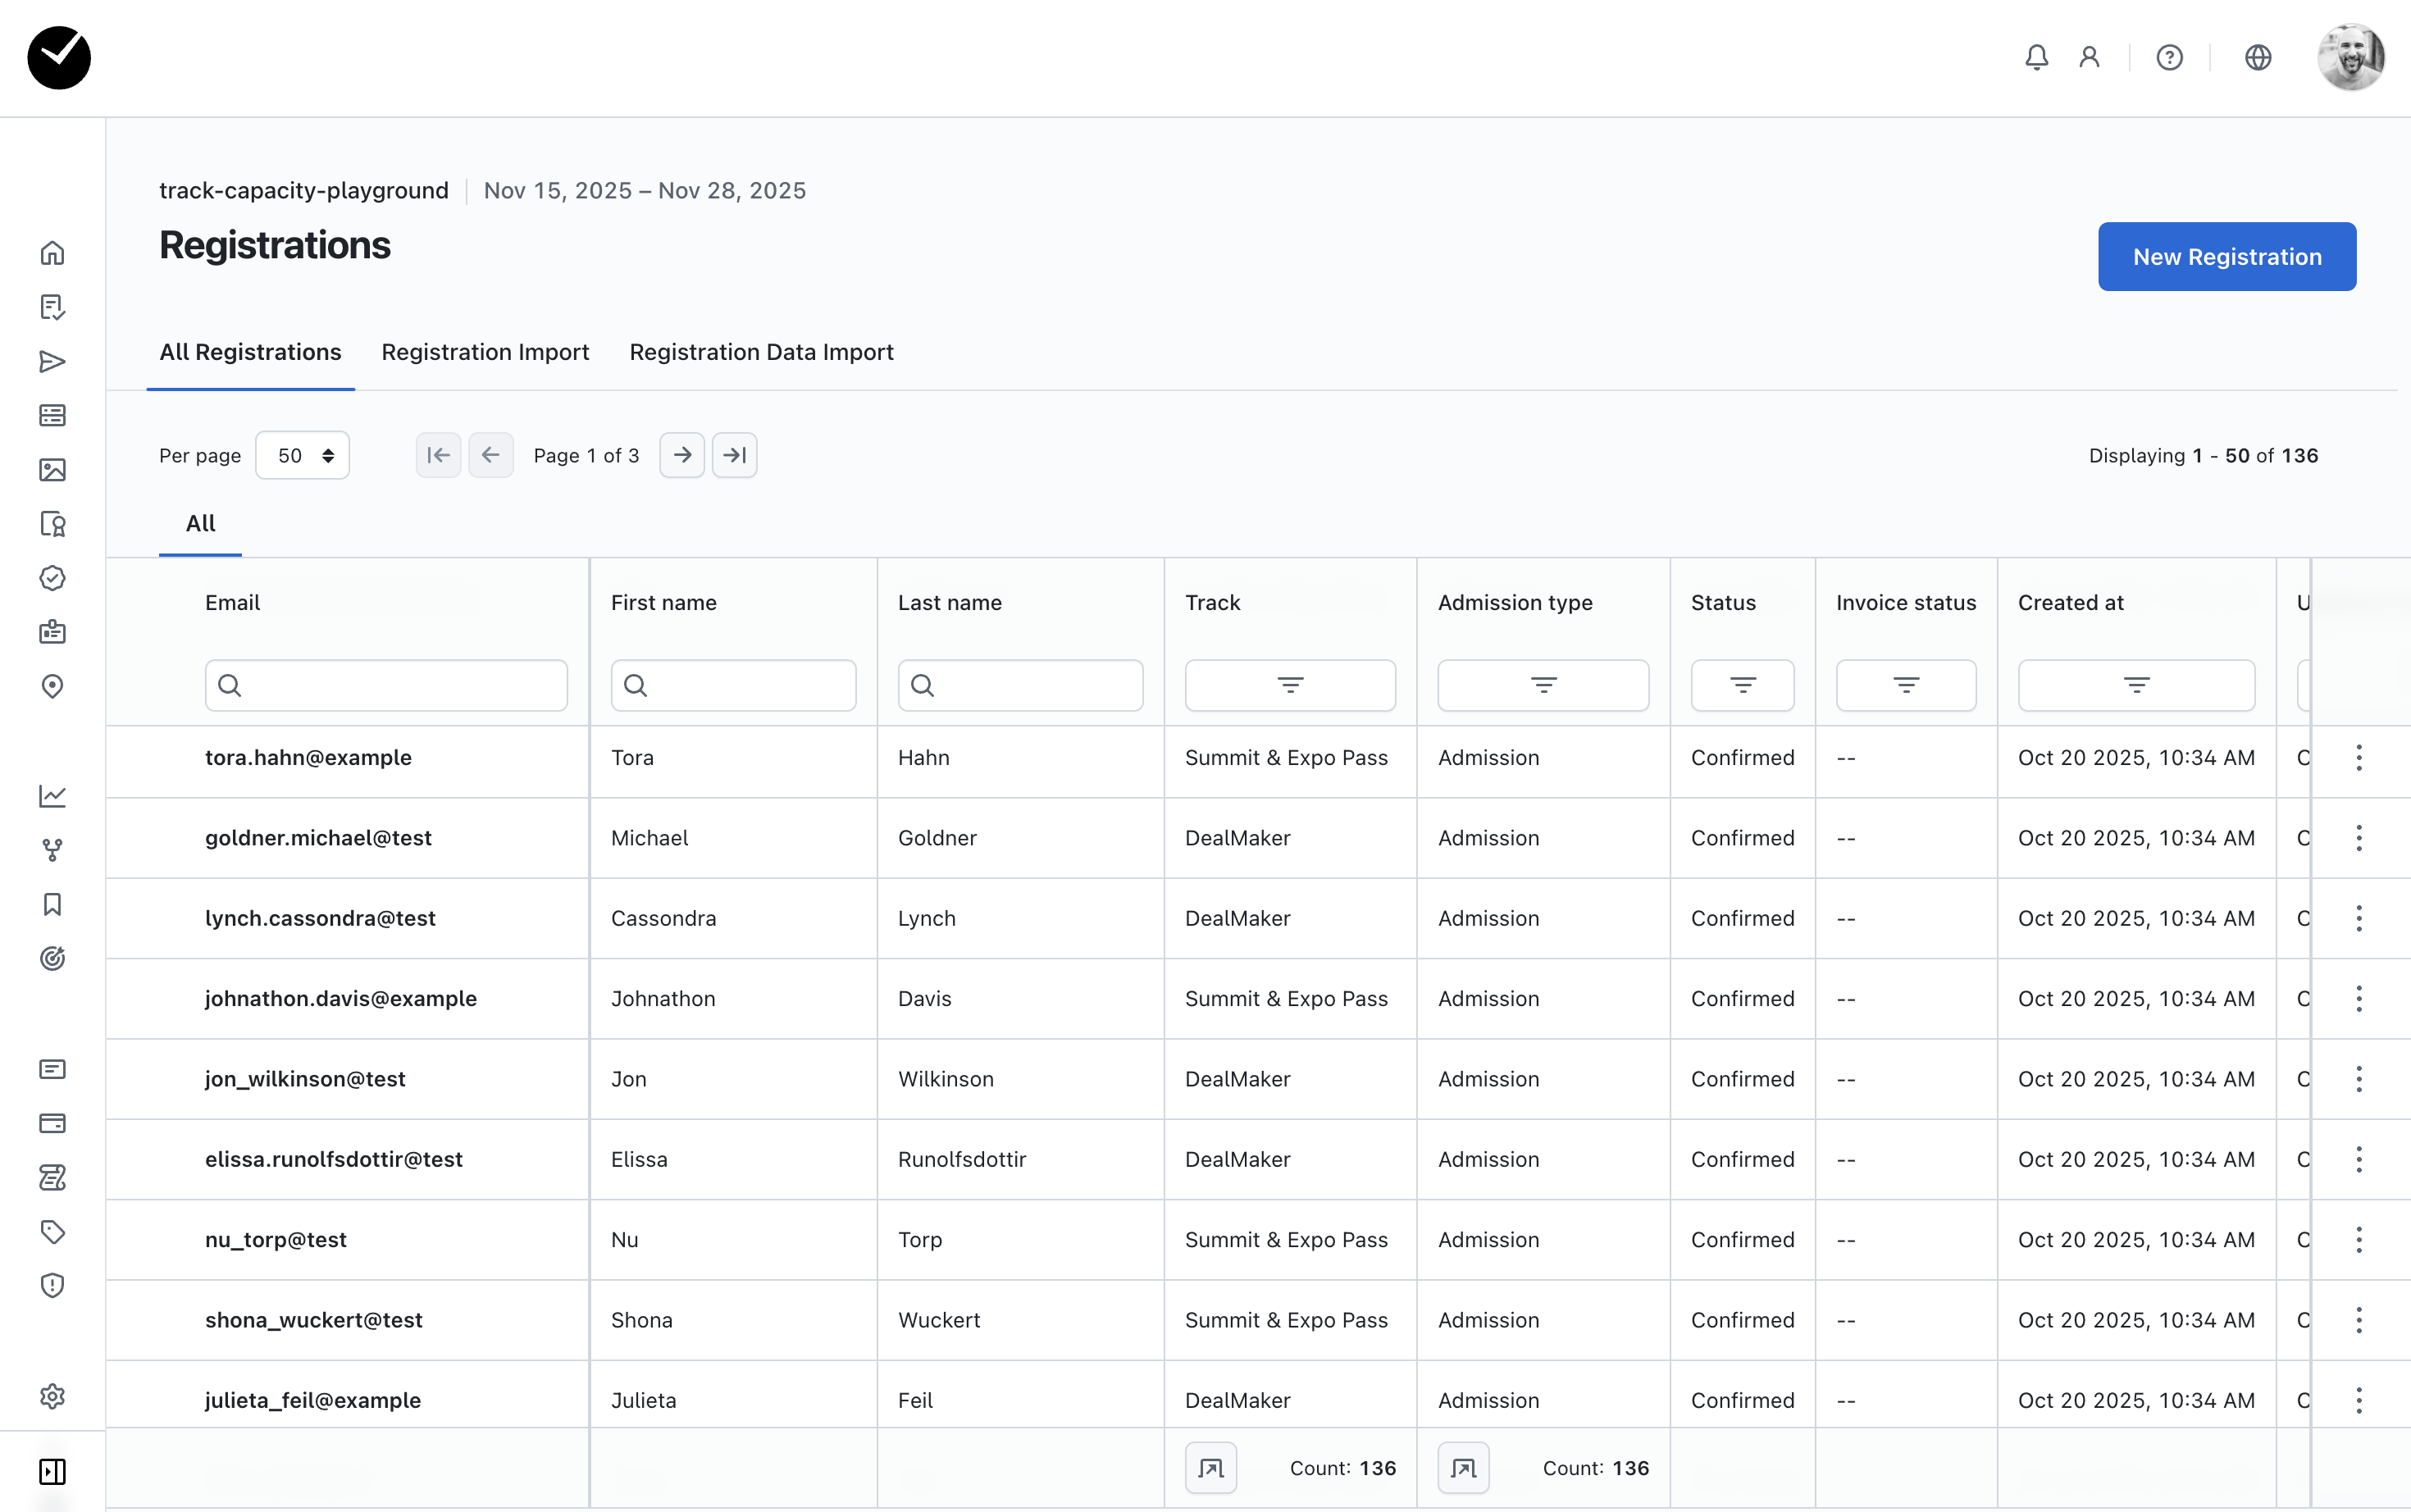This screenshot has height=1512, width=2411.
Task: Toggle the sidebar collapse panel icon
Action: [52, 1471]
